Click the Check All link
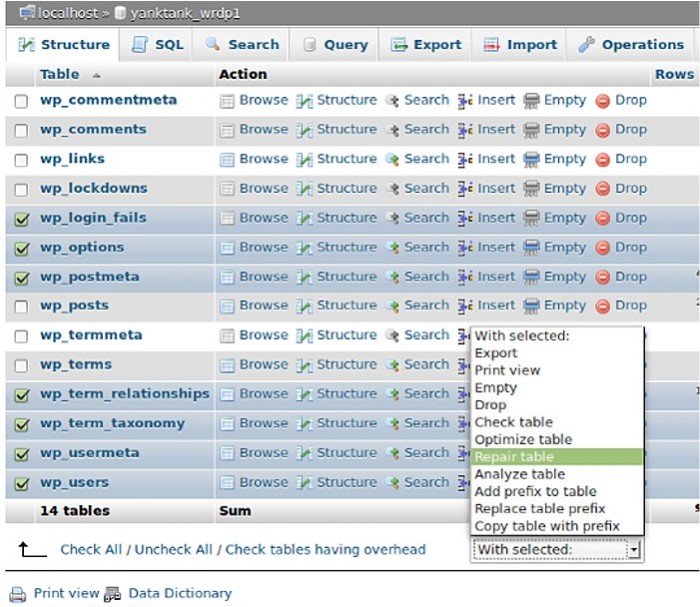The image size is (700, 607). pos(91,549)
